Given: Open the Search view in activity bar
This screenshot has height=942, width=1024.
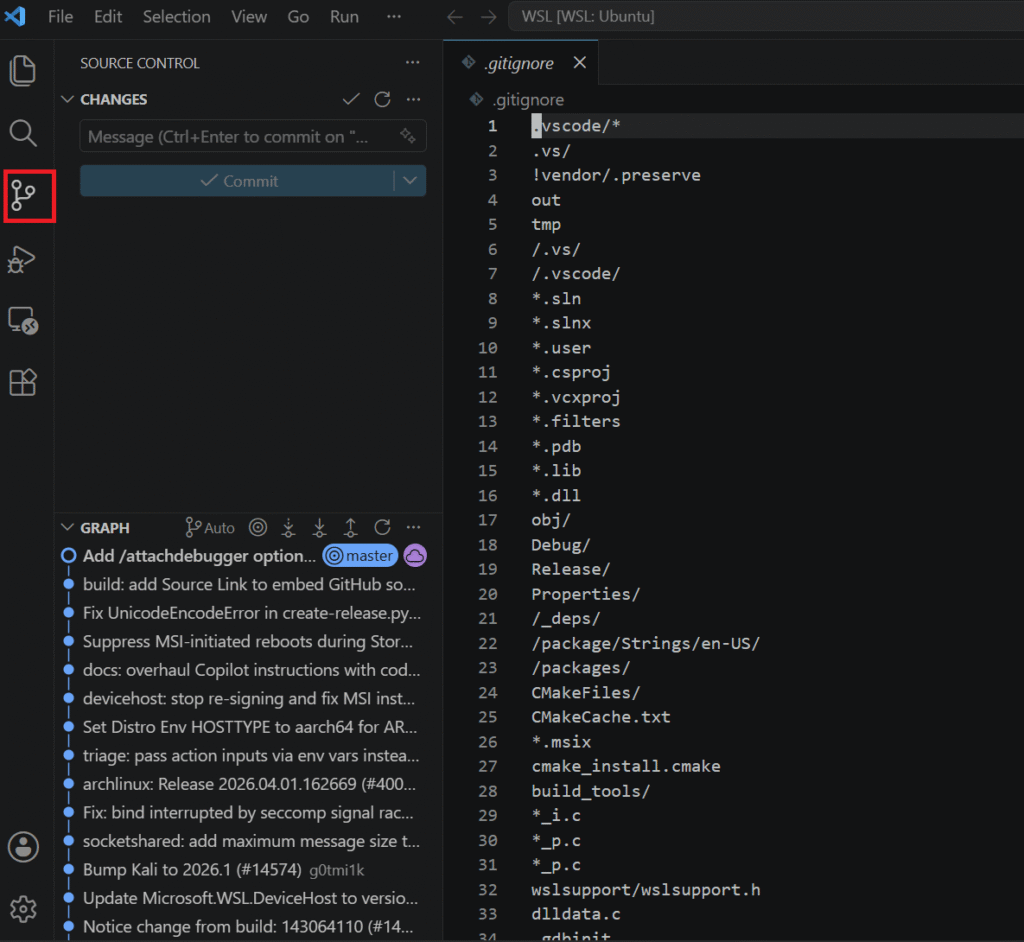Looking at the screenshot, I should (x=23, y=133).
